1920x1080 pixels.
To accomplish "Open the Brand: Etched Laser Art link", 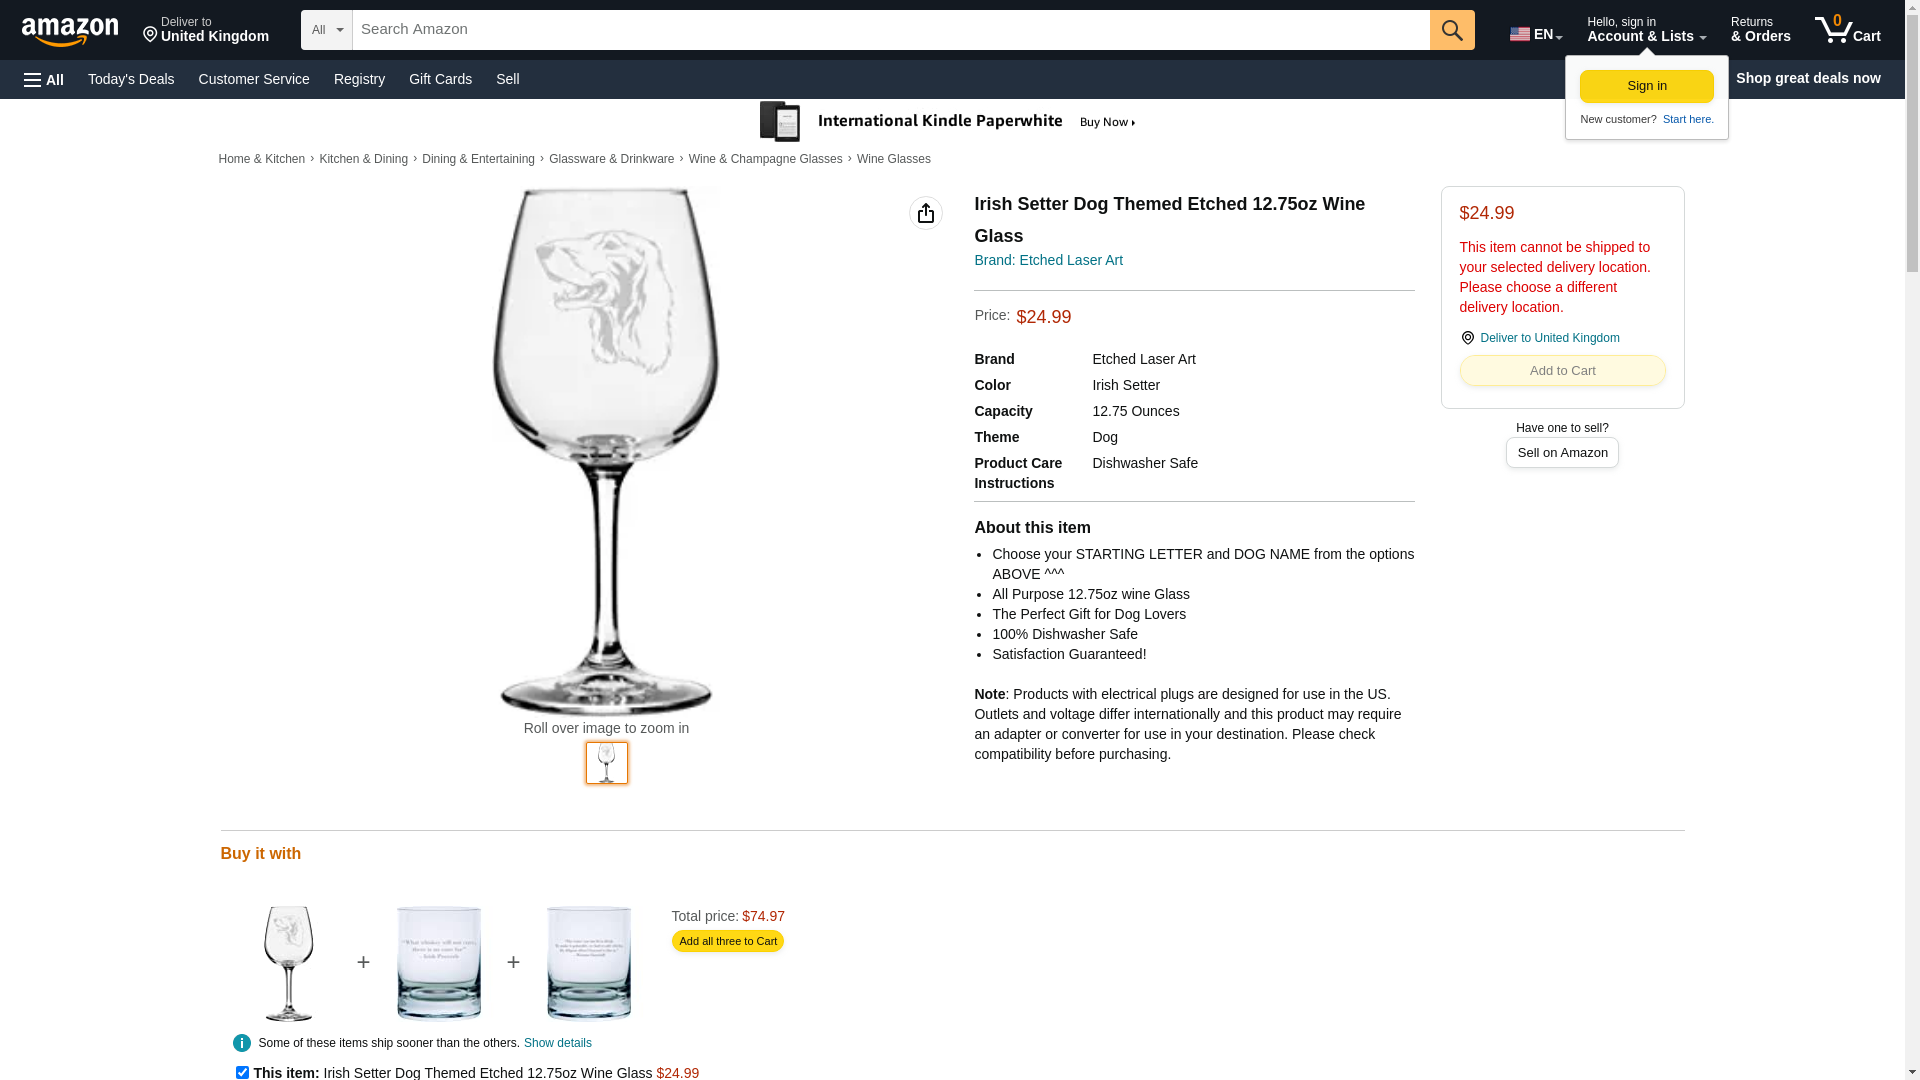I will pyautogui.click(x=1048, y=260).
